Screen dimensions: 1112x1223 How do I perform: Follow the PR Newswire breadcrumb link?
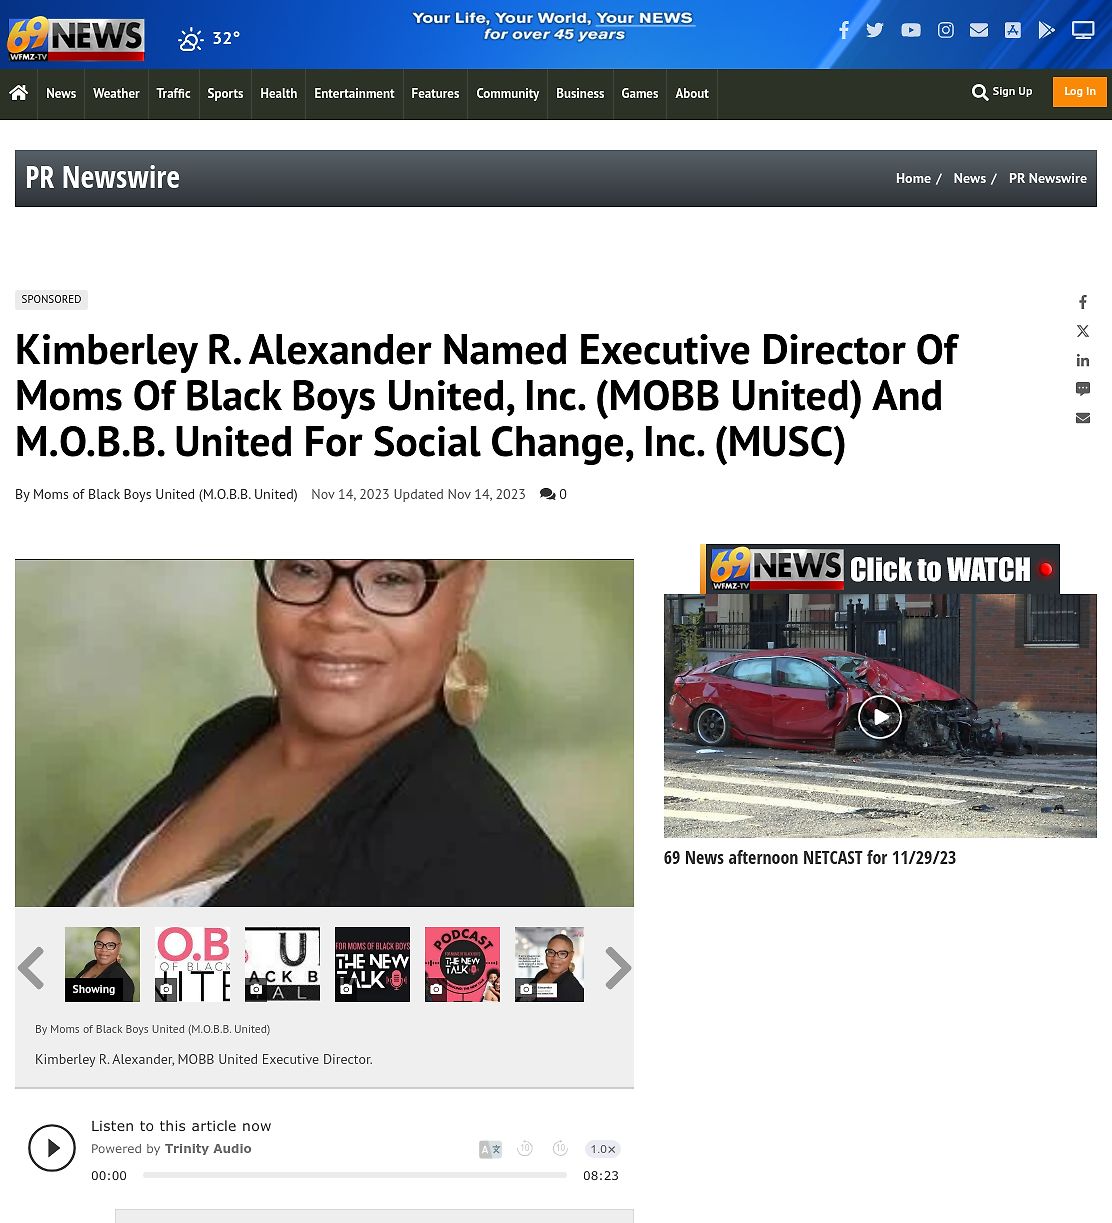coord(1047,178)
